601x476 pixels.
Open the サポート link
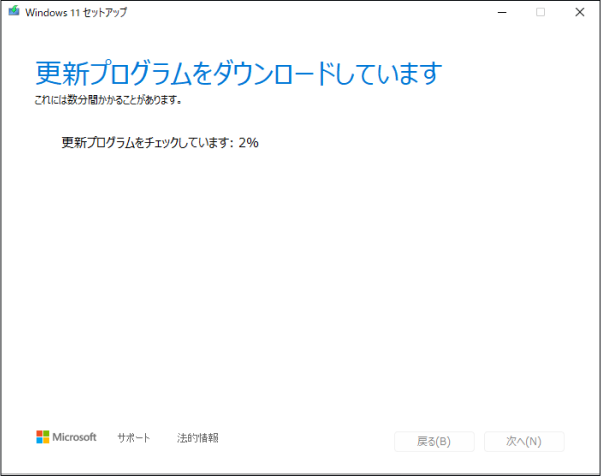point(133,438)
